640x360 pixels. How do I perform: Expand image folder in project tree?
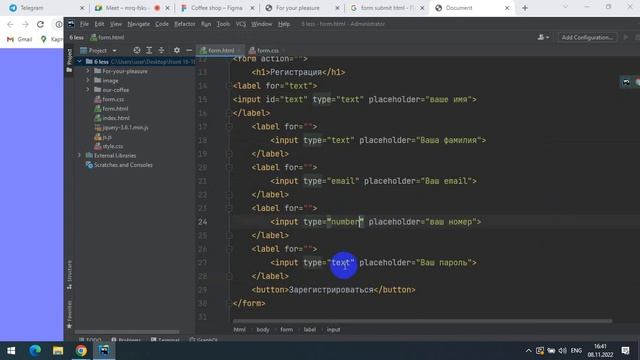pyautogui.click(x=88, y=80)
